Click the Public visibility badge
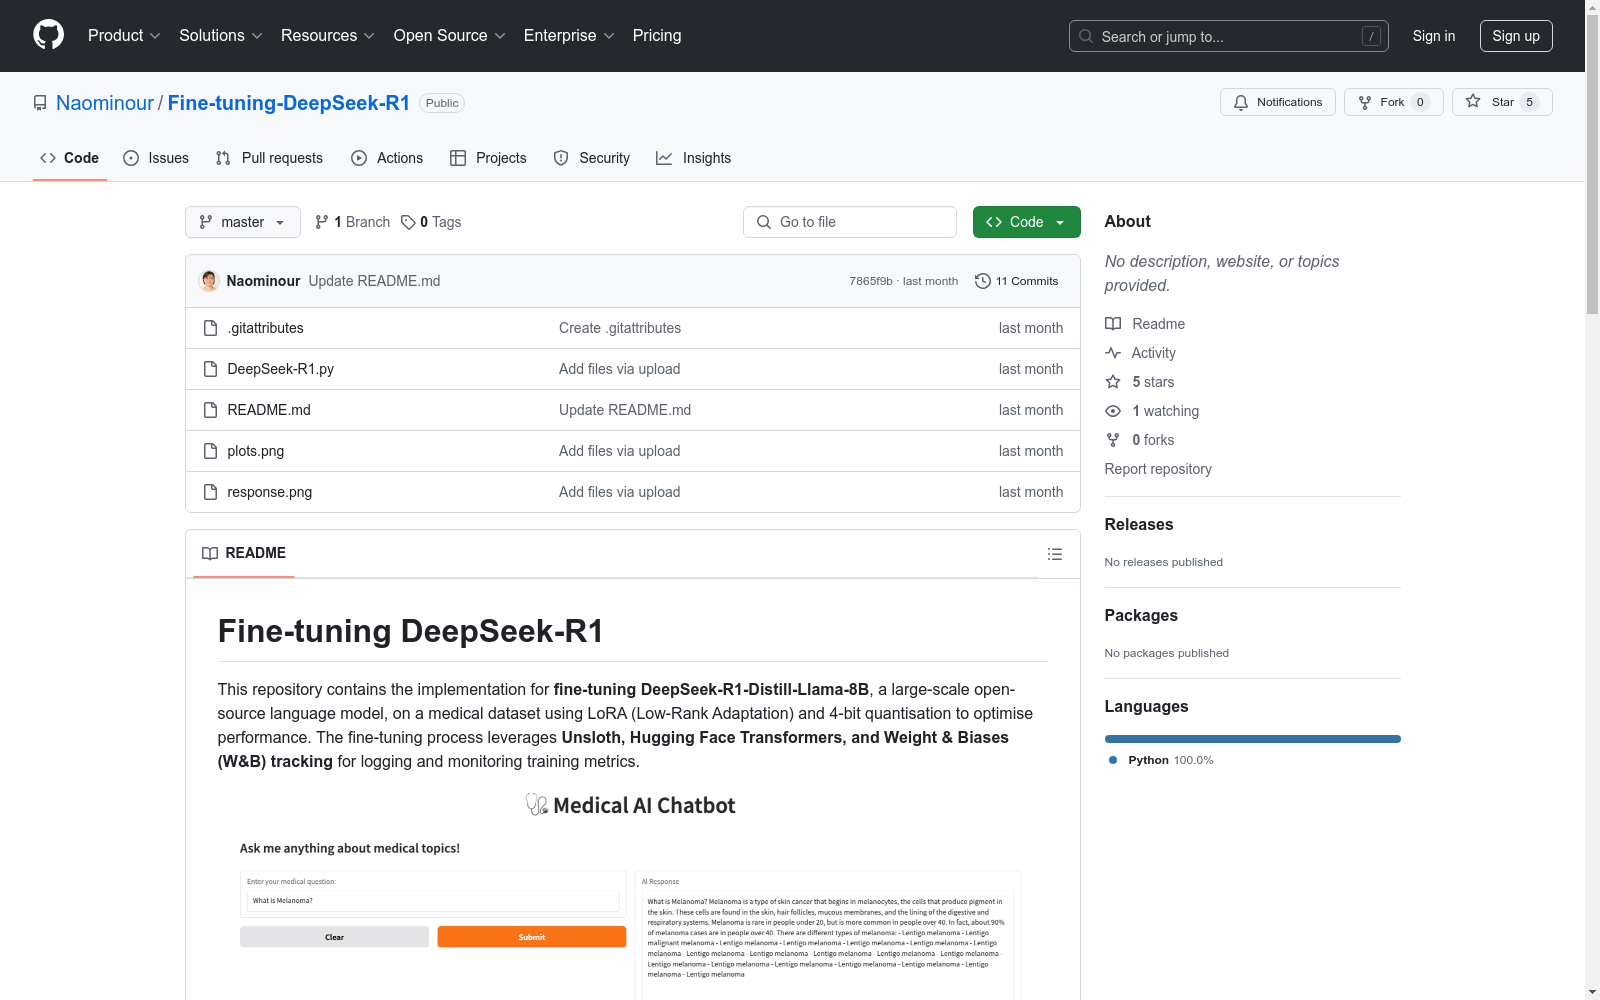The height and width of the screenshot is (1000, 1600). click(442, 103)
